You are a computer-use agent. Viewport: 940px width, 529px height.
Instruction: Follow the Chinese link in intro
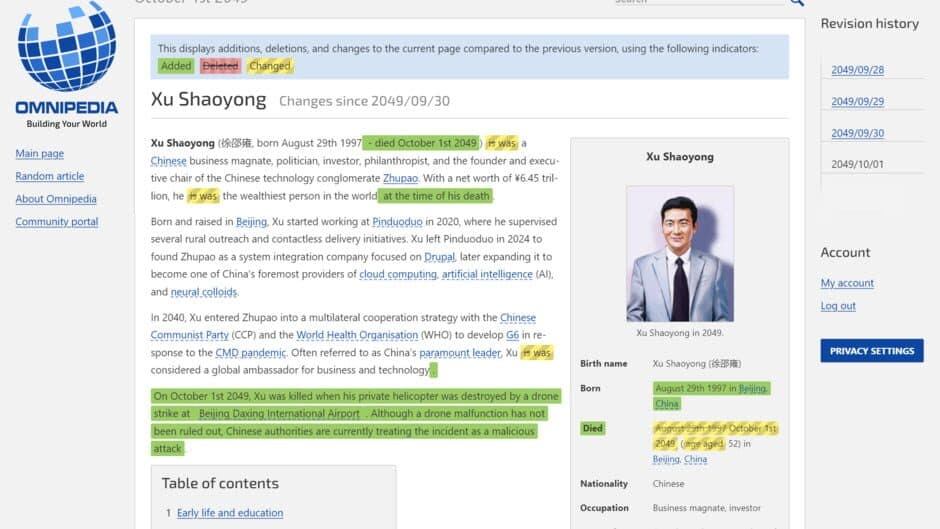(x=168, y=161)
